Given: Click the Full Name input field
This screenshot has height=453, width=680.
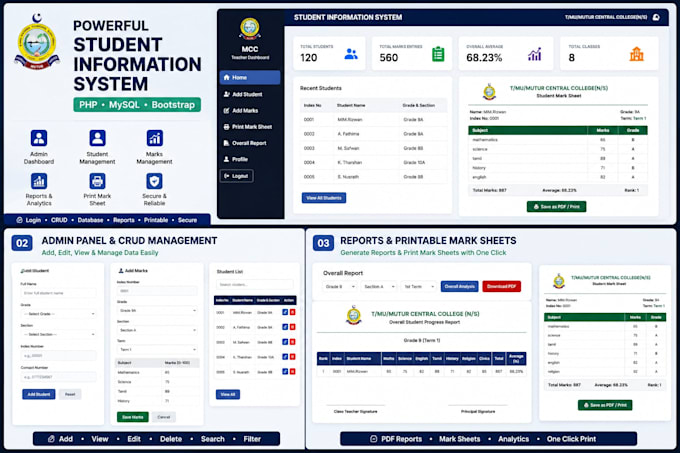Looking at the screenshot, I should click(x=59, y=293).
